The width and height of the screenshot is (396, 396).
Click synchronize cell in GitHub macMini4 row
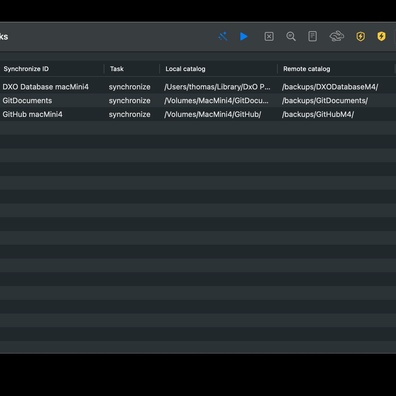pos(129,114)
